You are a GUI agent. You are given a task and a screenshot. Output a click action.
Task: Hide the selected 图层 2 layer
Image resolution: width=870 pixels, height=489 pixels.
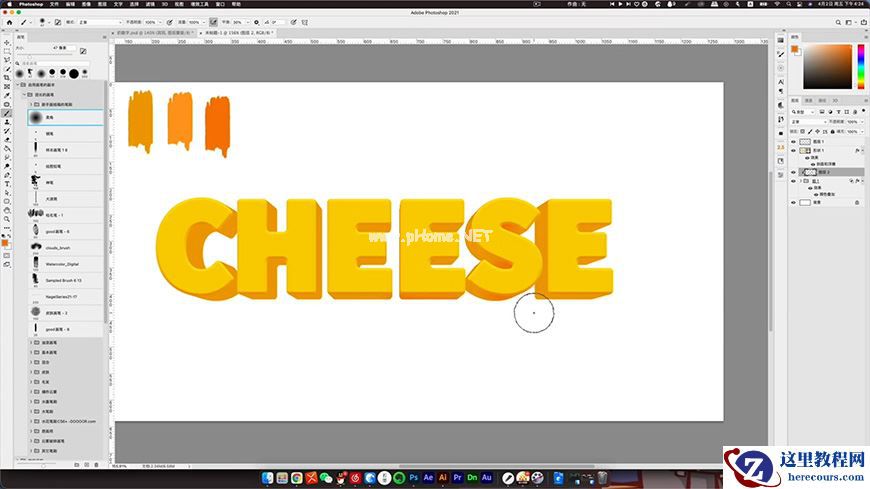[793, 172]
